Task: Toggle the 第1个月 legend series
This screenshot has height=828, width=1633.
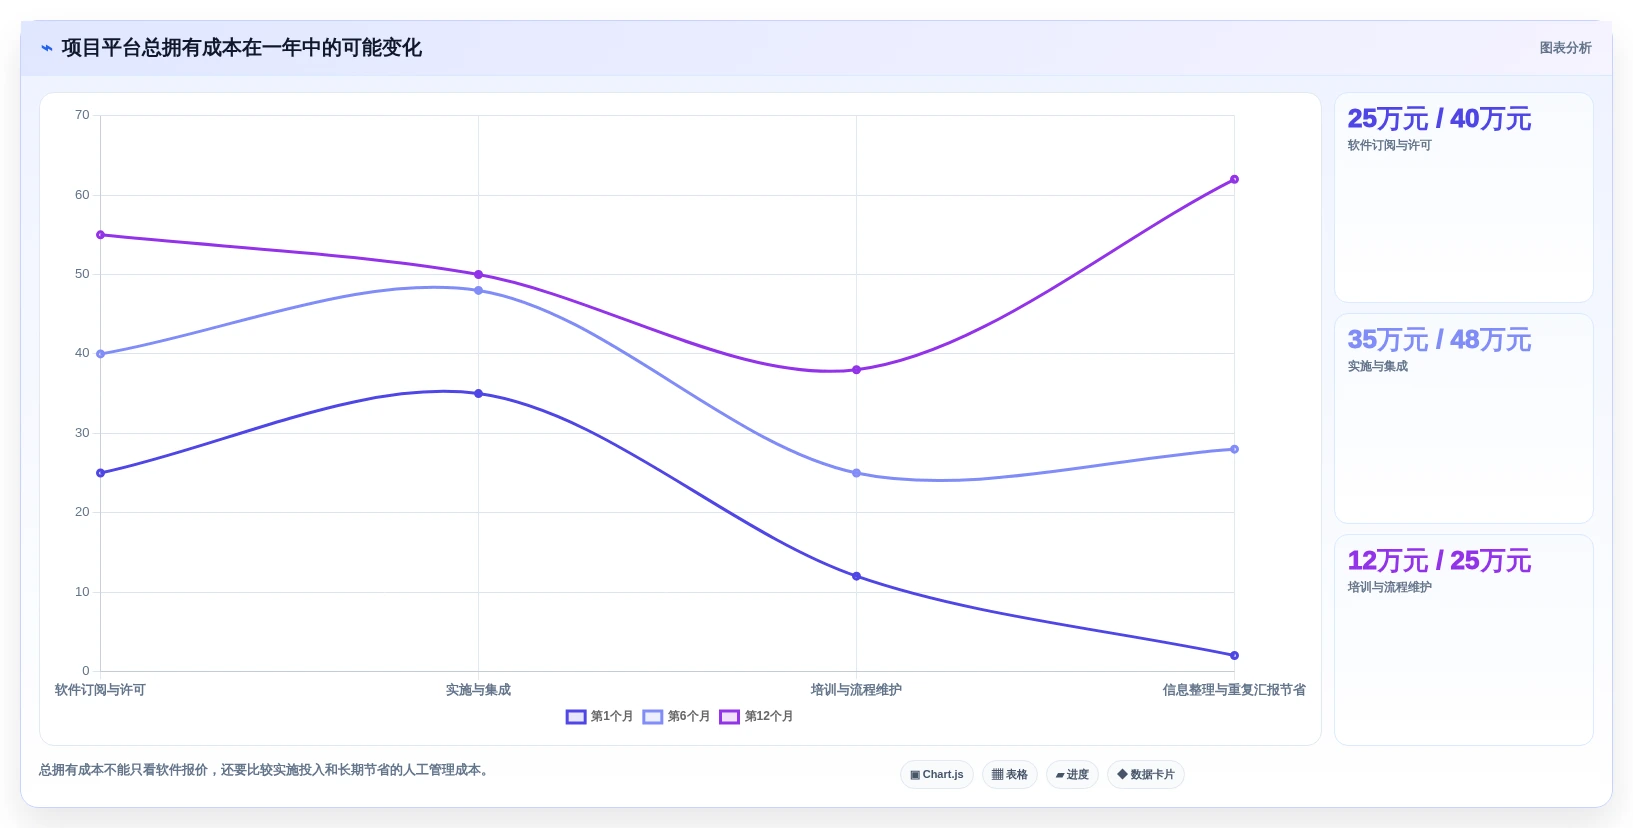Action: (x=599, y=716)
